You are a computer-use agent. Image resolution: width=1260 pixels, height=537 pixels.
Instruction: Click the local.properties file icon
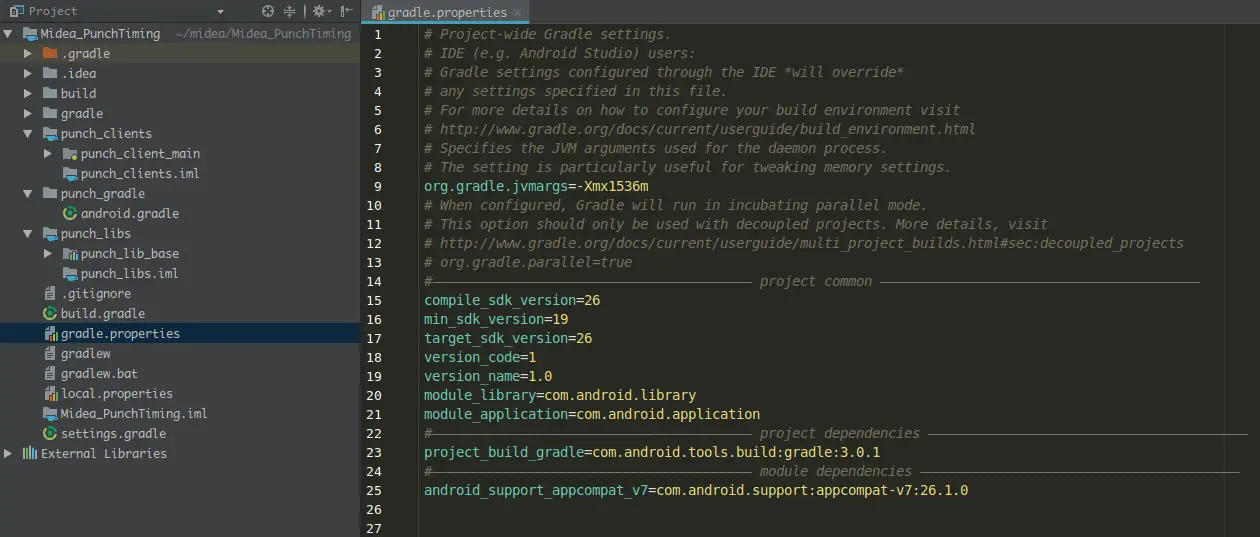pyautogui.click(x=50, y=393)
